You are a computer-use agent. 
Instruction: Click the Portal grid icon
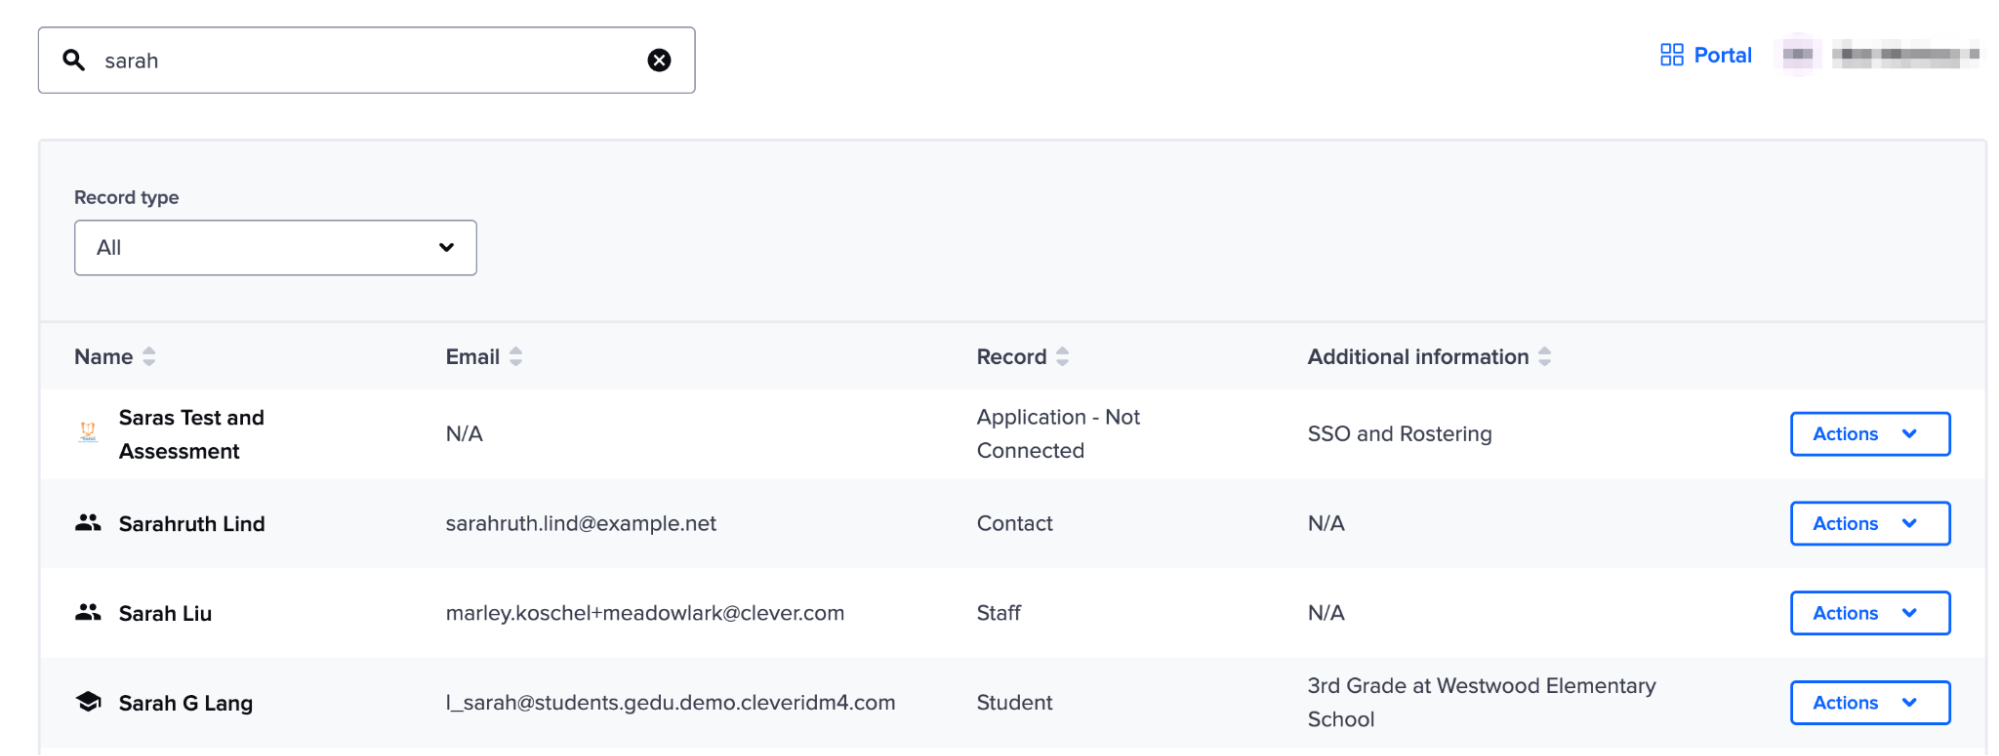tap(1671, 55)
